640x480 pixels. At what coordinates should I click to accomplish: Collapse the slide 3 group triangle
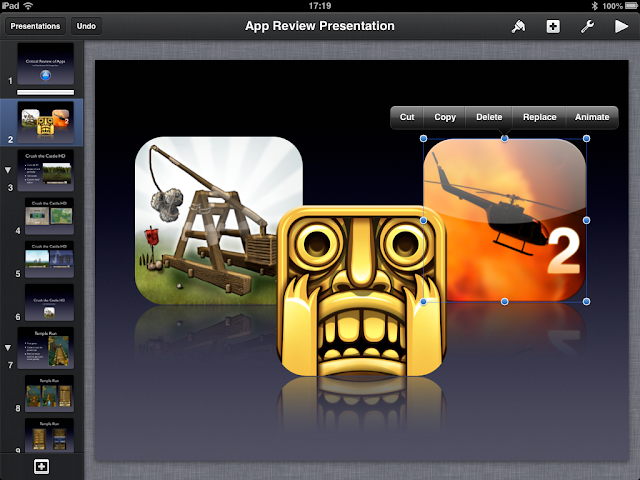click(x=8, y=170)
